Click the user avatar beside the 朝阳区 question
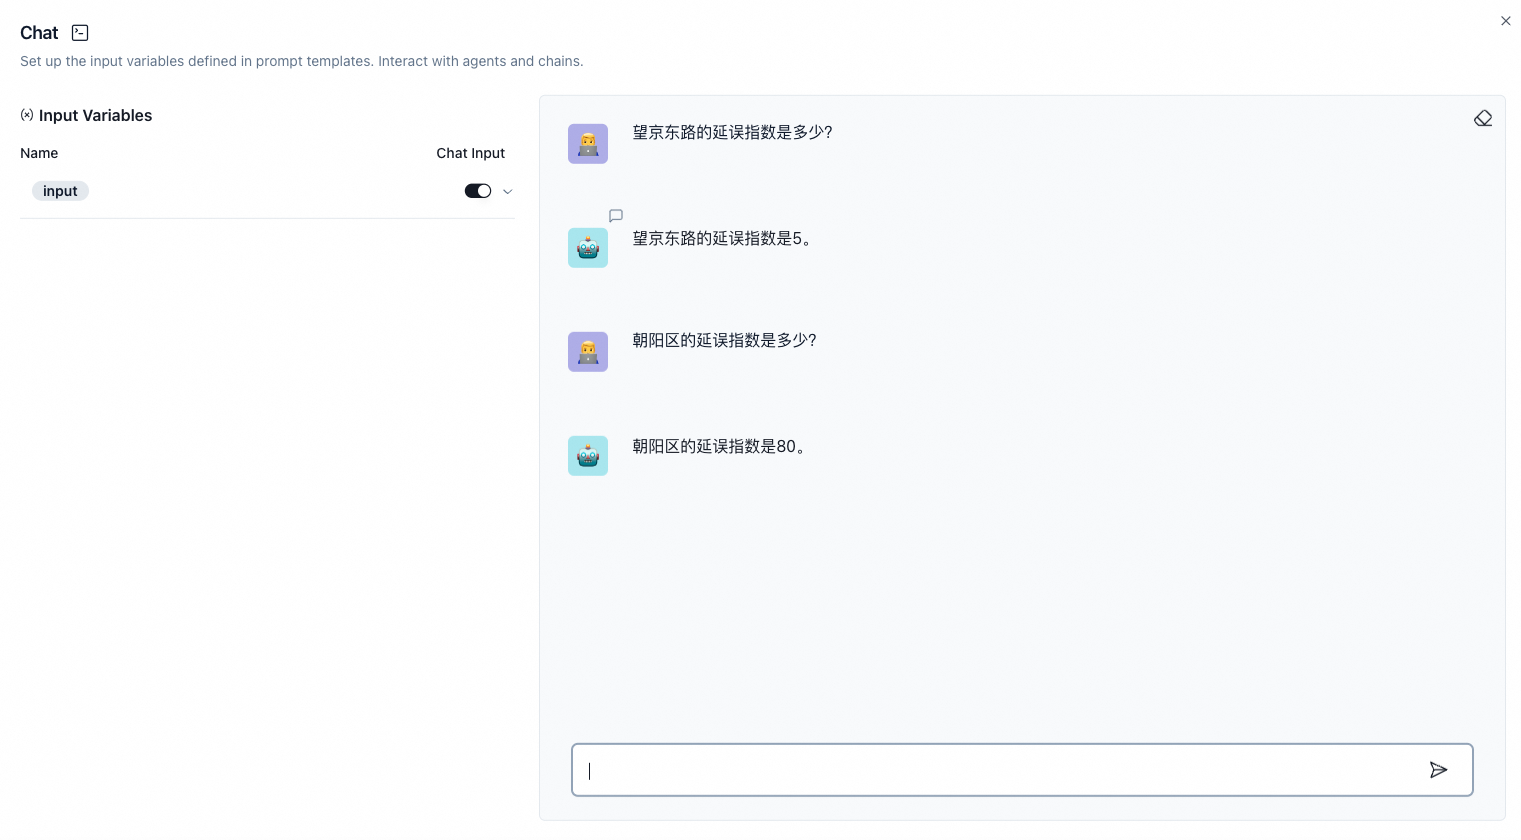Image resolution: width=1521 pixels, height=840 pixels. pos(587,351)
